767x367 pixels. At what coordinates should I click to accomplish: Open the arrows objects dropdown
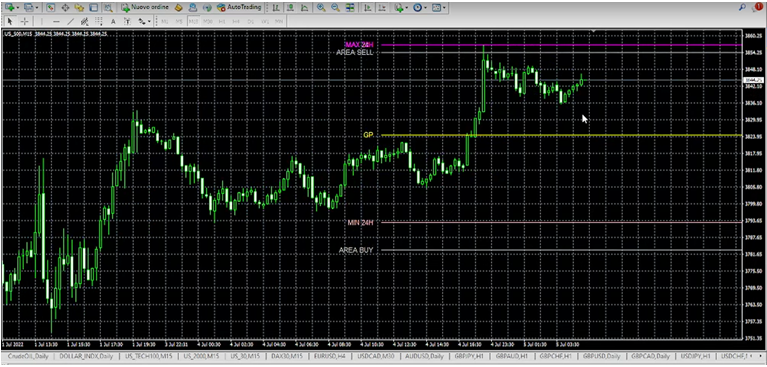[x=144, y=21]
